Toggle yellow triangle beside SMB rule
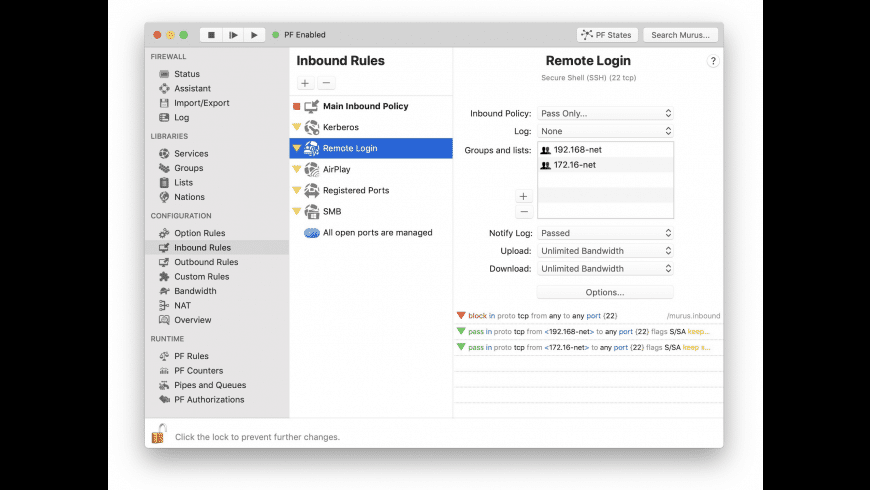870x490 pixels. tap(297, 211)
